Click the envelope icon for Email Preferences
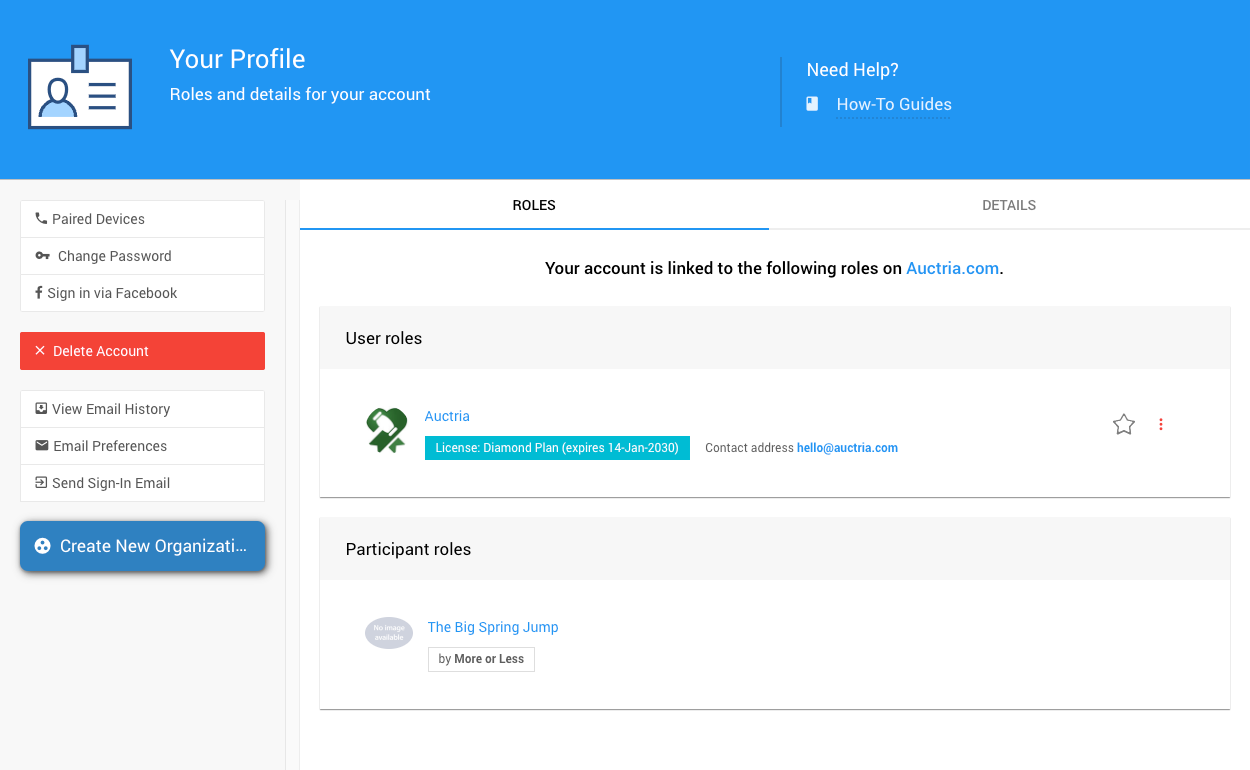 (41, 446)
